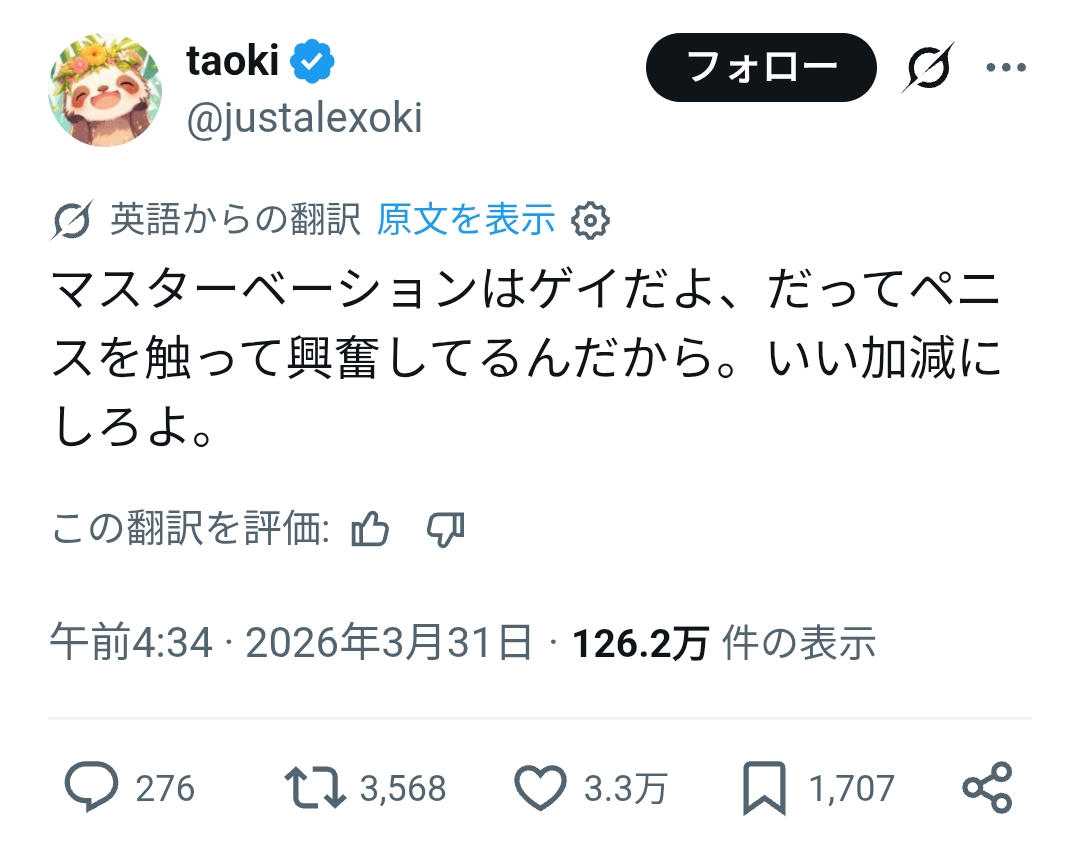Rate translation with thumbs down
1080x842 pixels.
coord(445,530)
